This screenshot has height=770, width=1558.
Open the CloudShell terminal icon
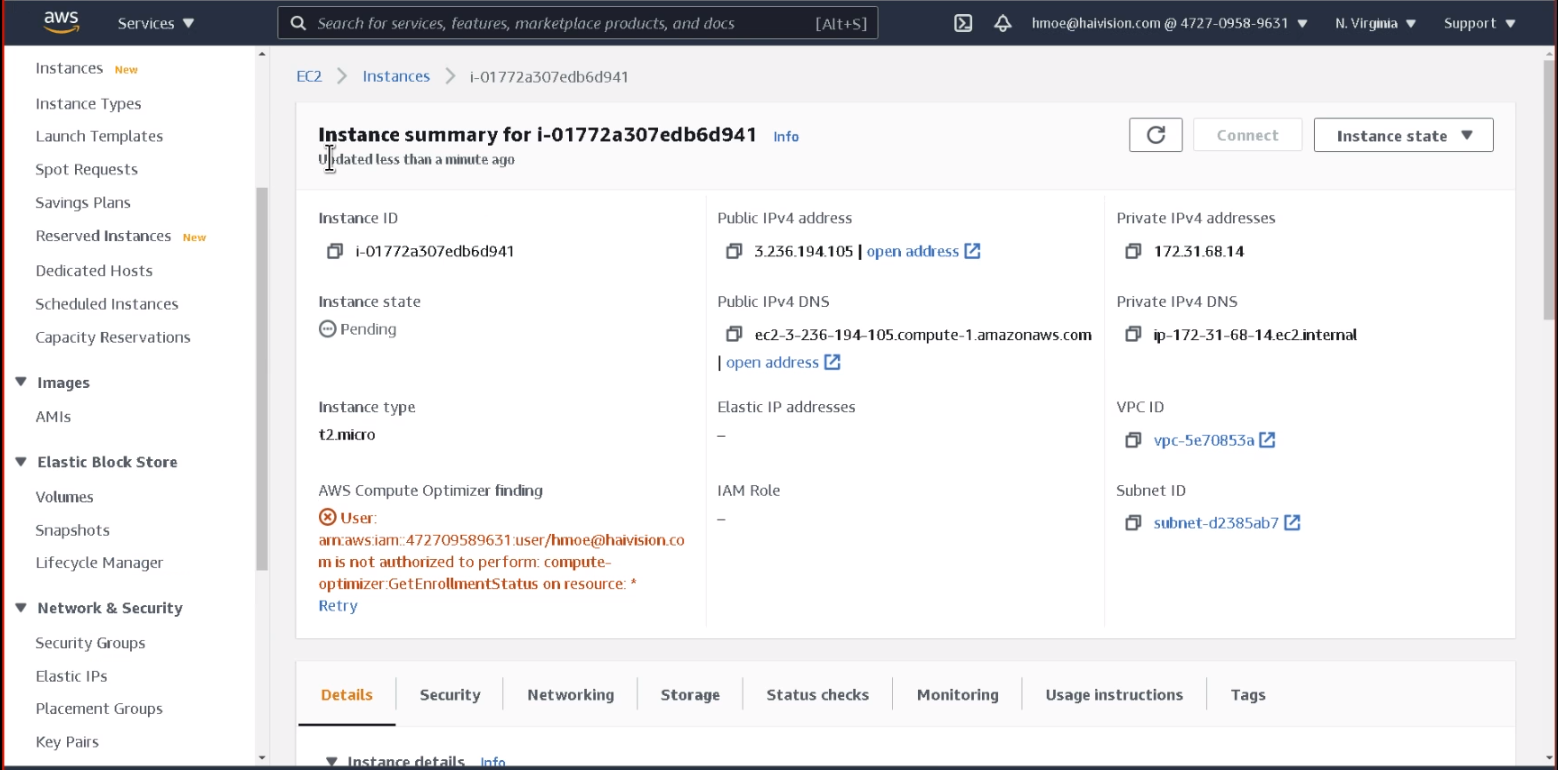[x=963, y=23]
